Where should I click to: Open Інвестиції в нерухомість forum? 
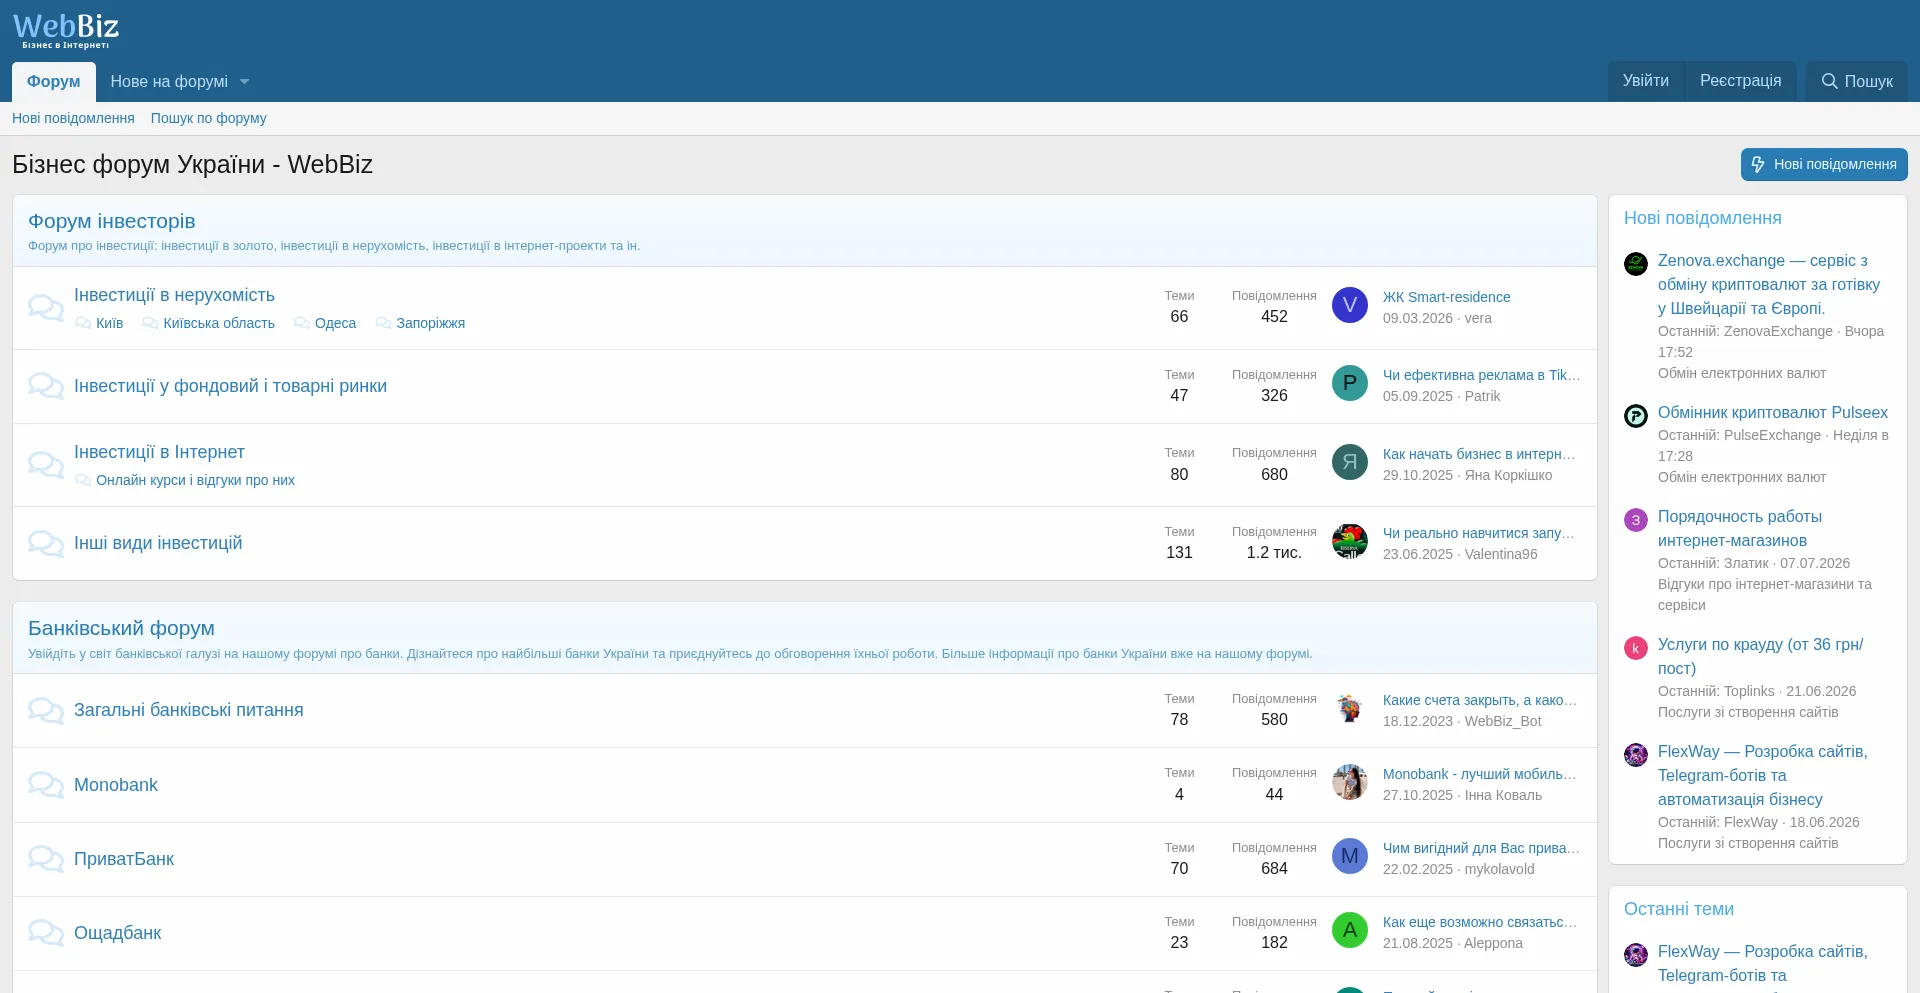tap(174, 295)
